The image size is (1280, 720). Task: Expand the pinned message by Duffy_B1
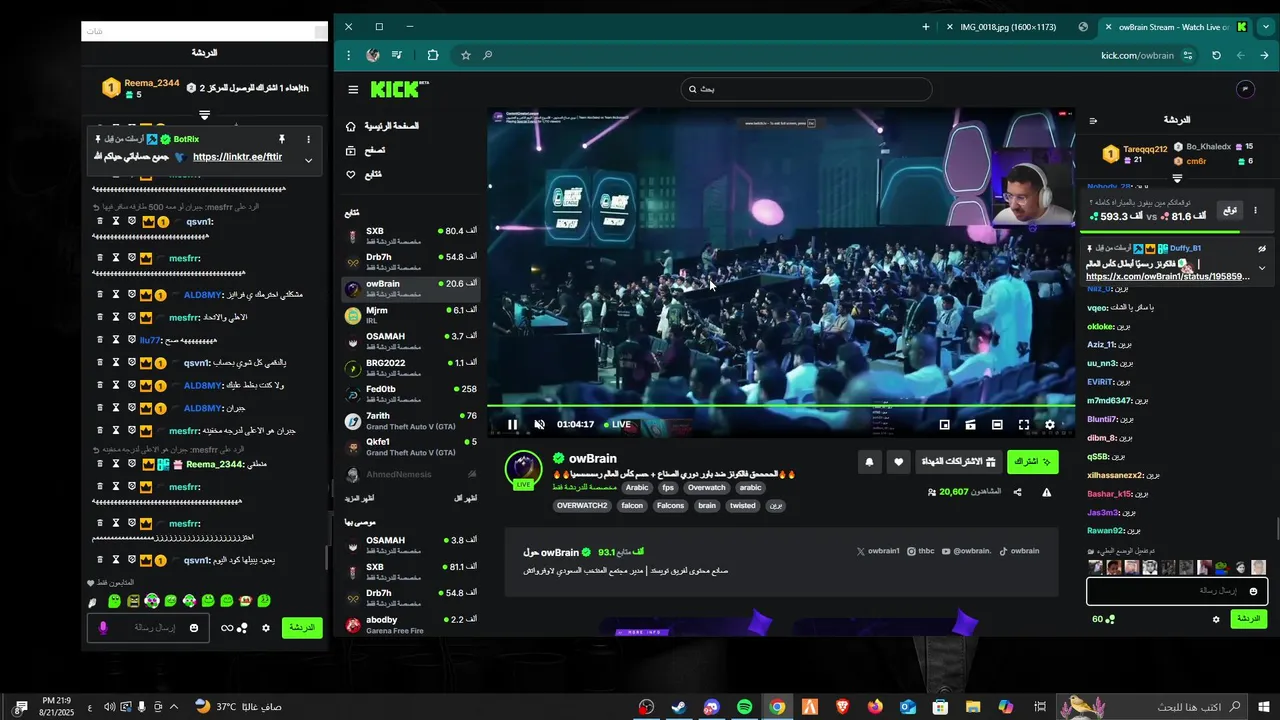tap(1262, 268)
